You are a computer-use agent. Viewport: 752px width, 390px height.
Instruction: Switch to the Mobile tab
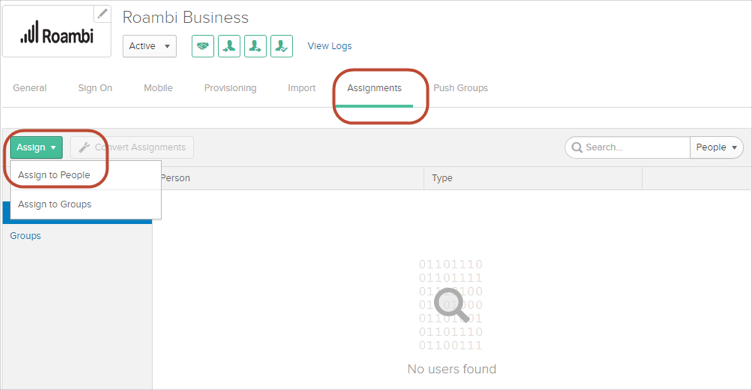pyautogui.click(x=158, y=88)
